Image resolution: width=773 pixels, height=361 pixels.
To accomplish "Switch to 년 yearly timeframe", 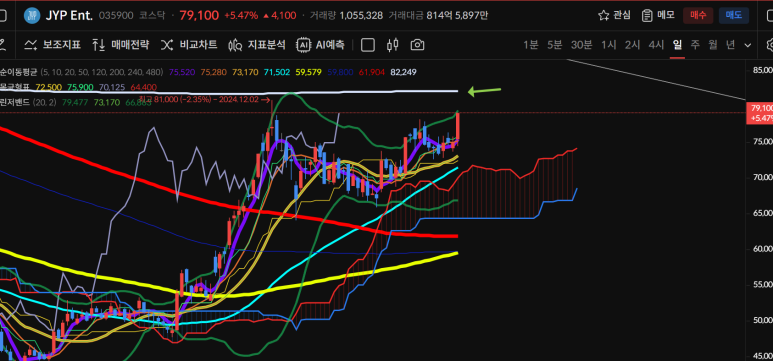I will tap(731, 45).
